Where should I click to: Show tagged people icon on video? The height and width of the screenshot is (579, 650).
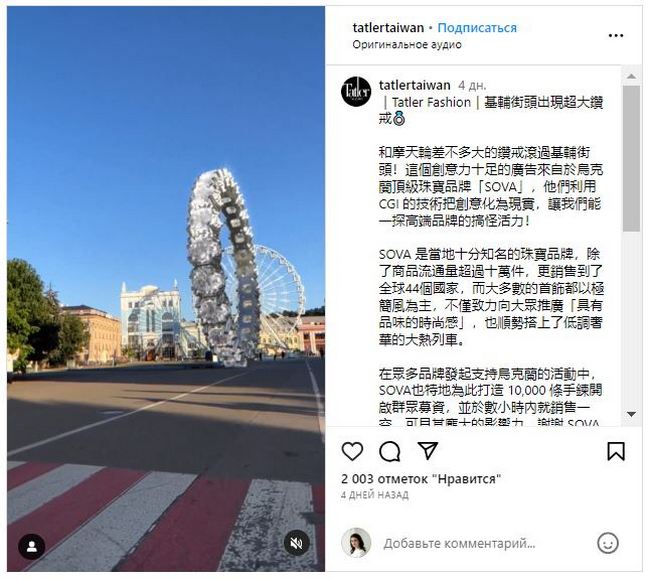pos(32,547)
